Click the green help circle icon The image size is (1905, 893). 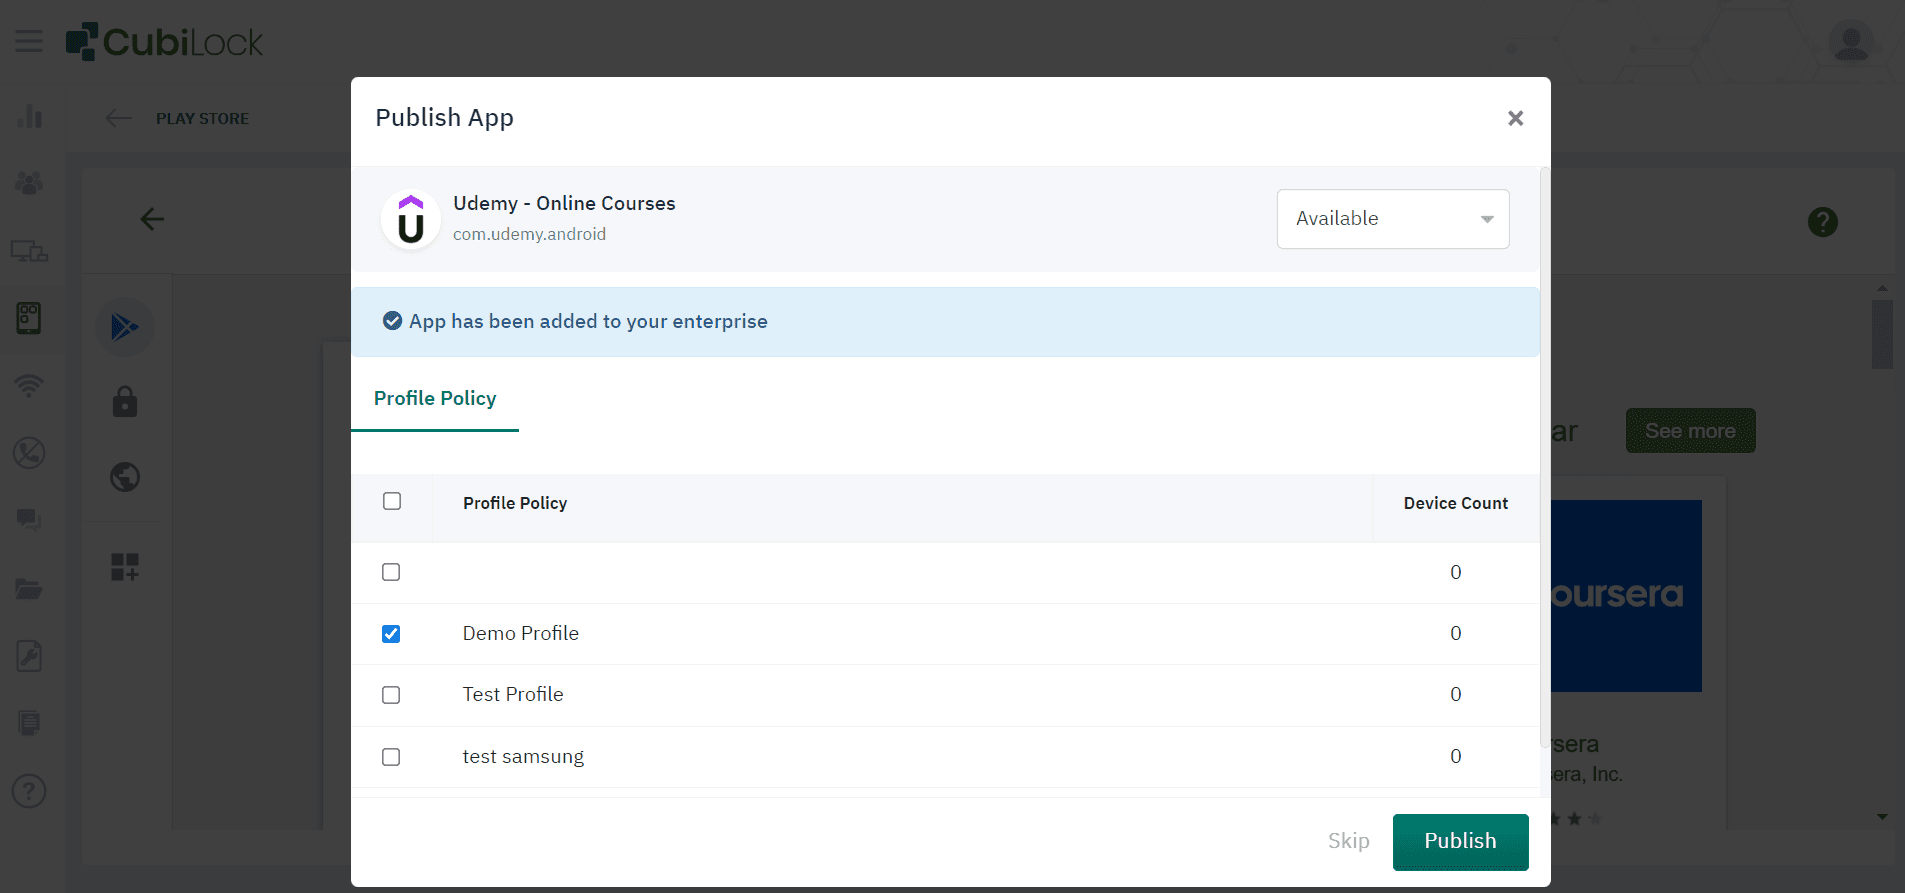pyautogui.click(x=1823, y=222)
